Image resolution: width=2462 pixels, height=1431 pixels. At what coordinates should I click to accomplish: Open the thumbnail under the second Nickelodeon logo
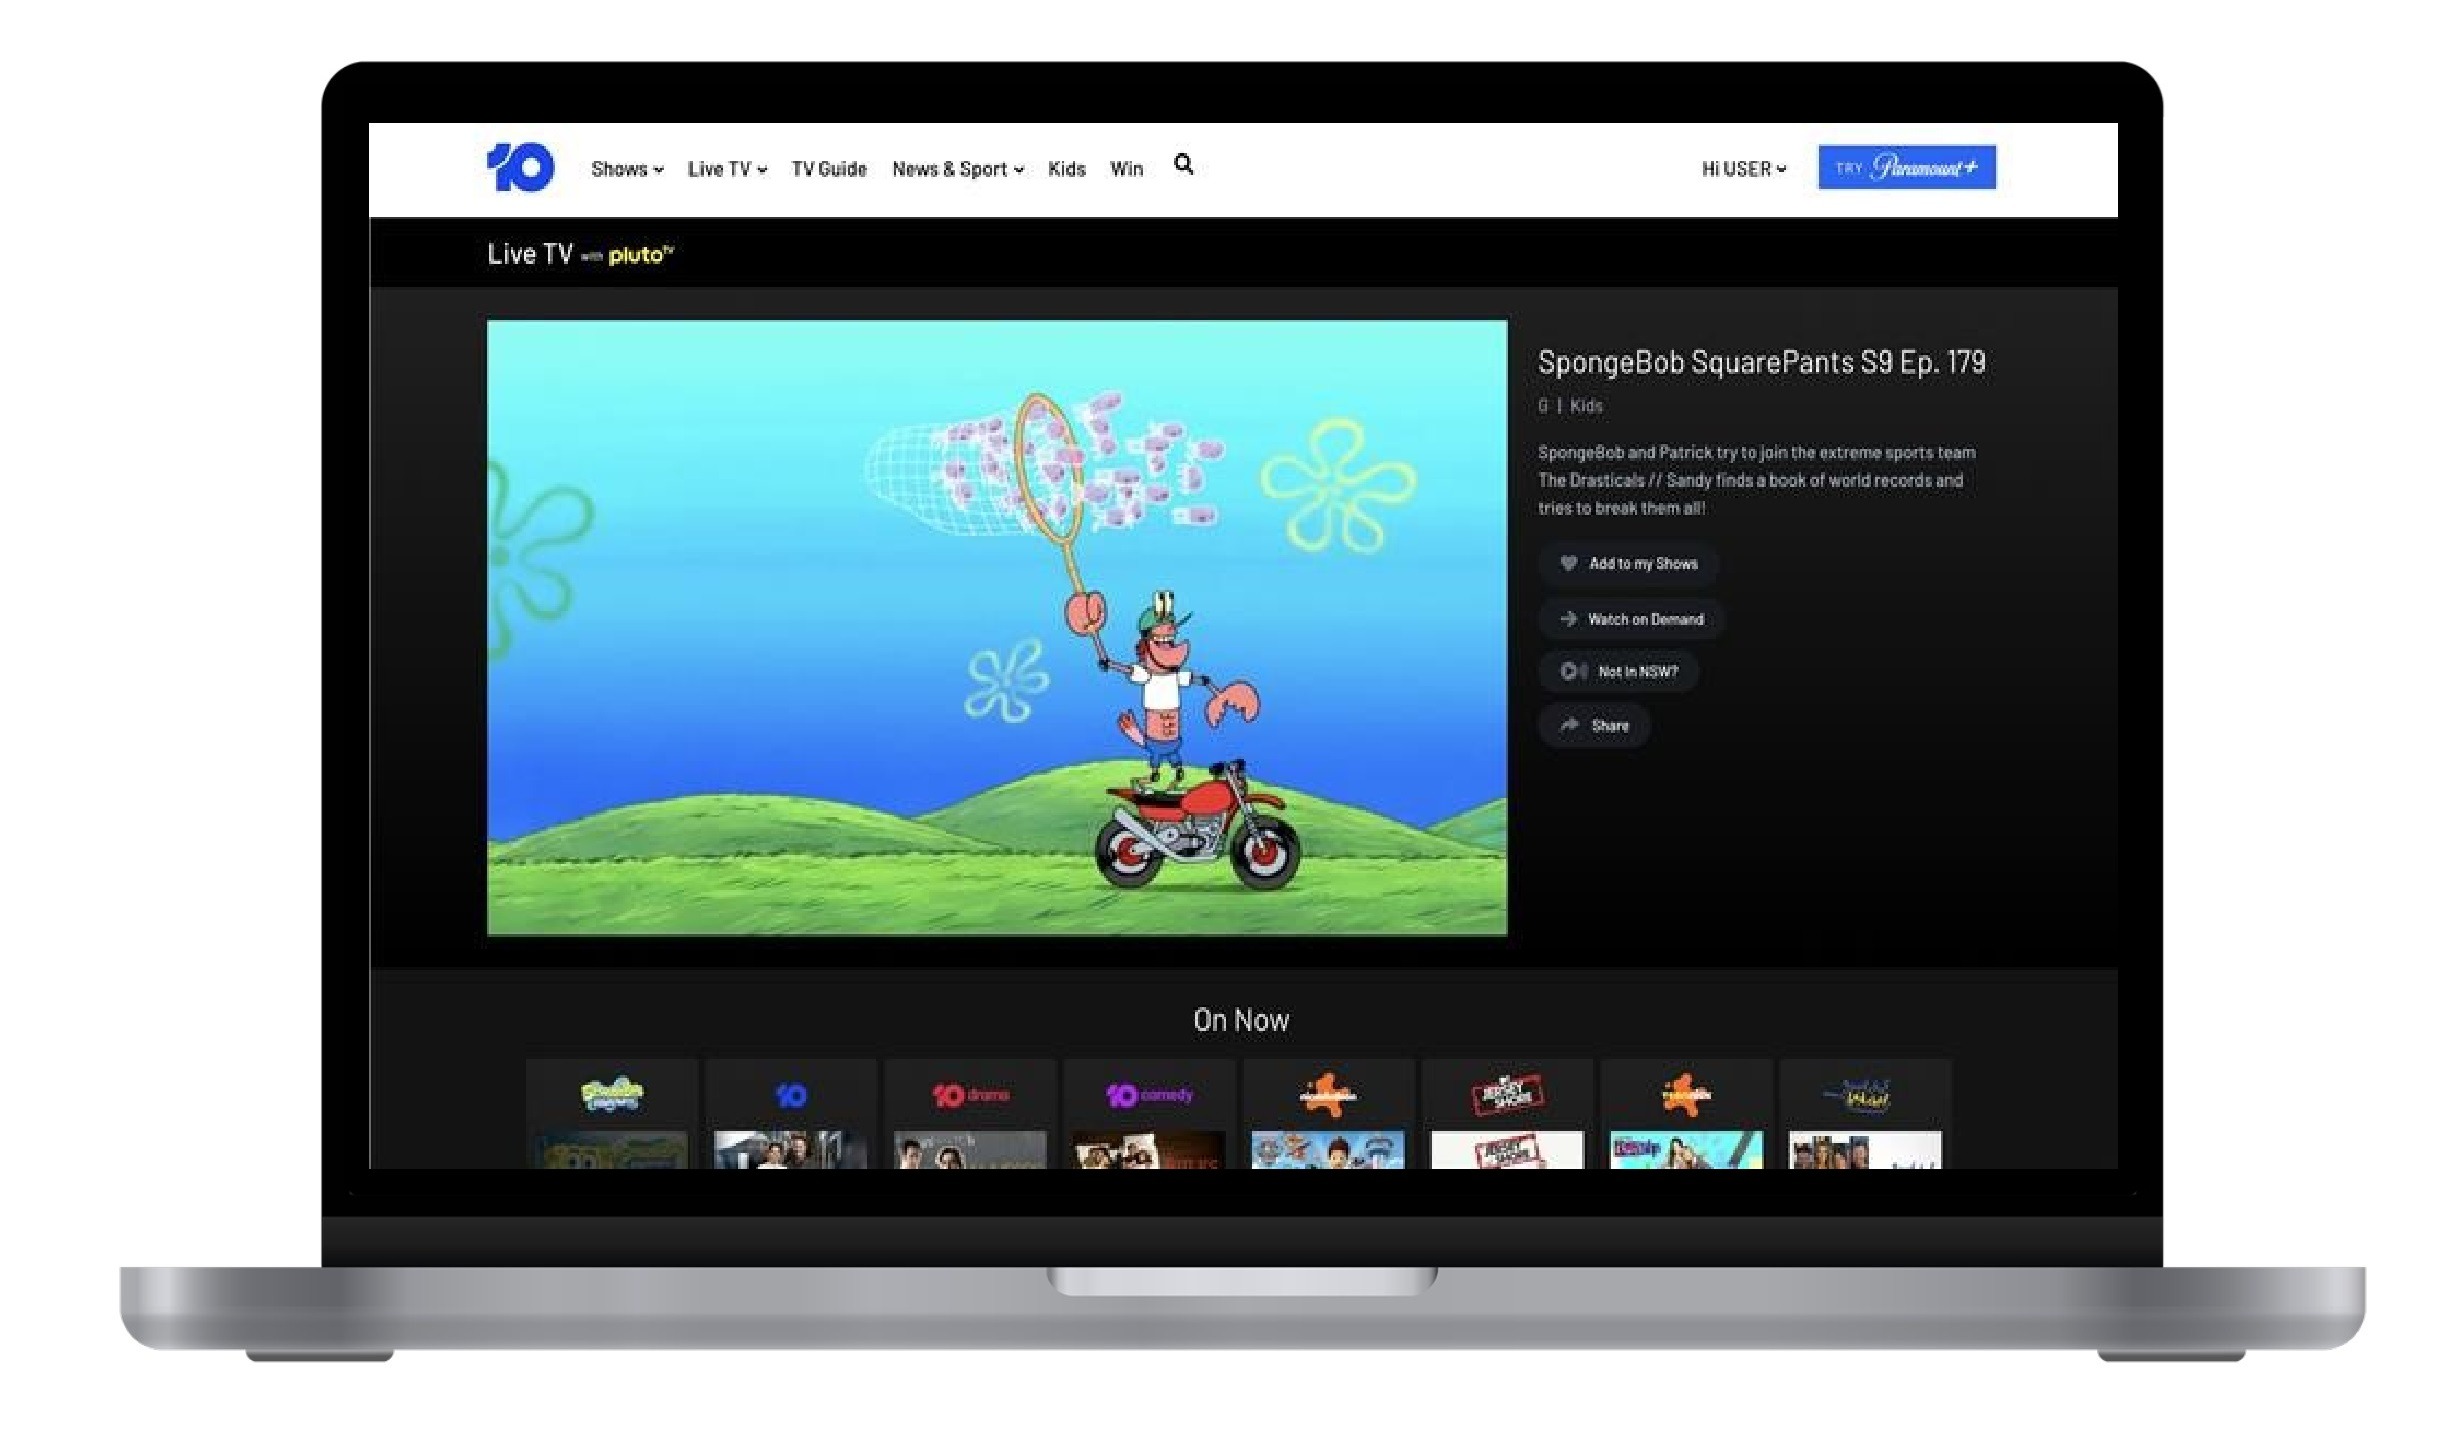point(1686,1150)
